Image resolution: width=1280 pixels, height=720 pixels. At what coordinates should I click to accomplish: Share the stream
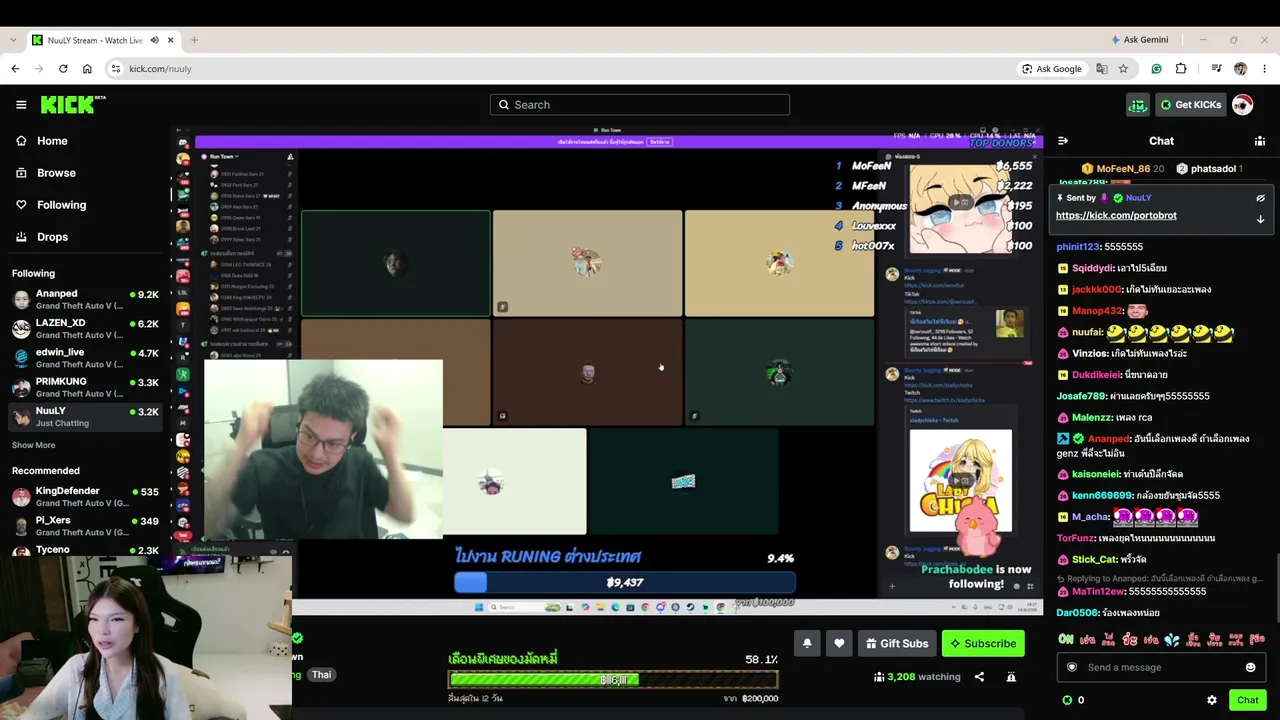(x=979, y=677)
